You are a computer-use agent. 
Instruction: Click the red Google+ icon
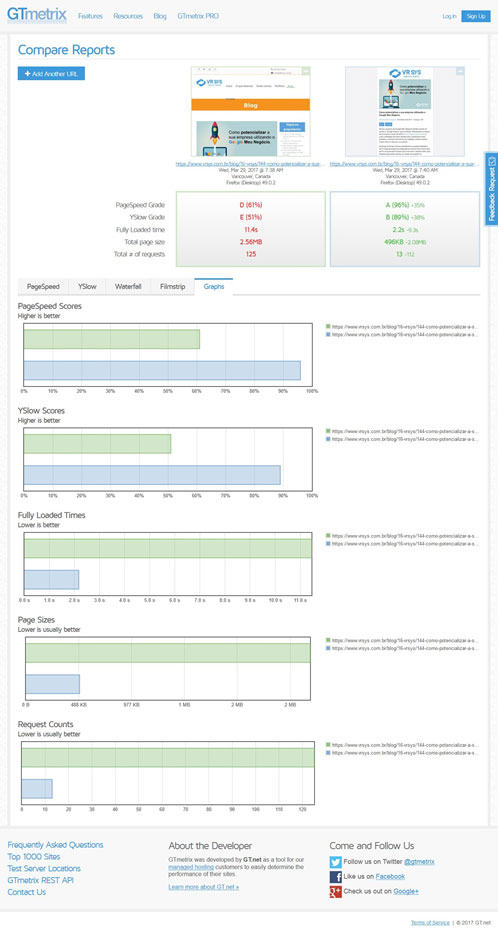click(x=336, y=891)
